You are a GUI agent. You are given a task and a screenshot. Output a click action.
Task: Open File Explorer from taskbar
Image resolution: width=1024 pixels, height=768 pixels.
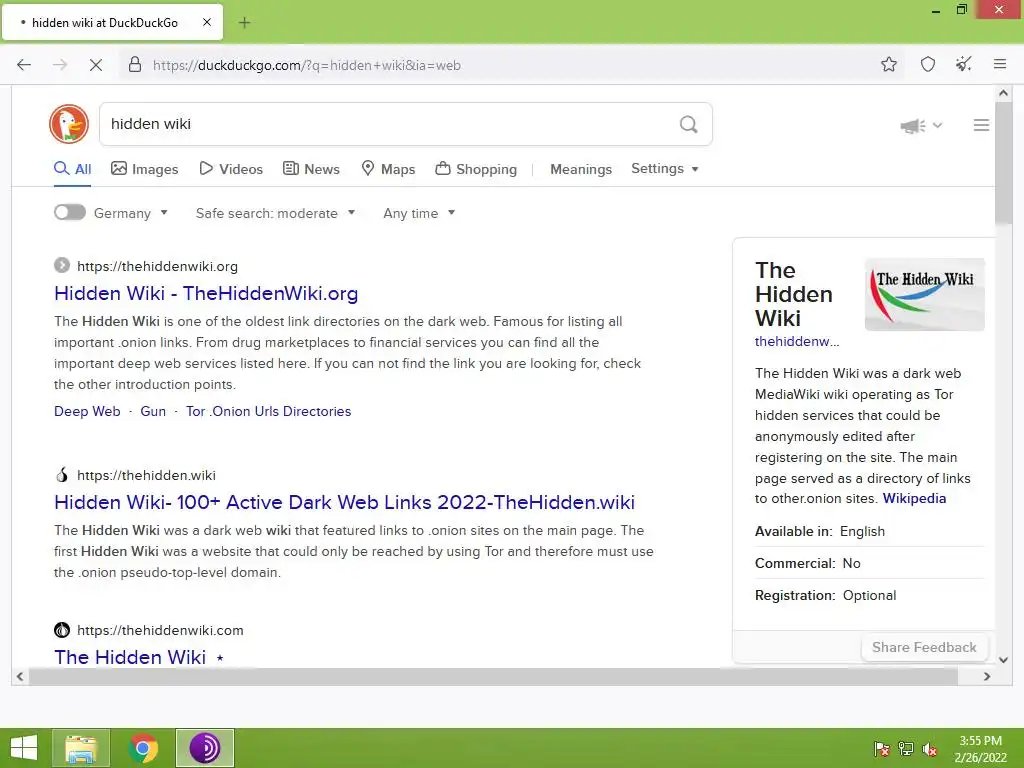(81, 748)
